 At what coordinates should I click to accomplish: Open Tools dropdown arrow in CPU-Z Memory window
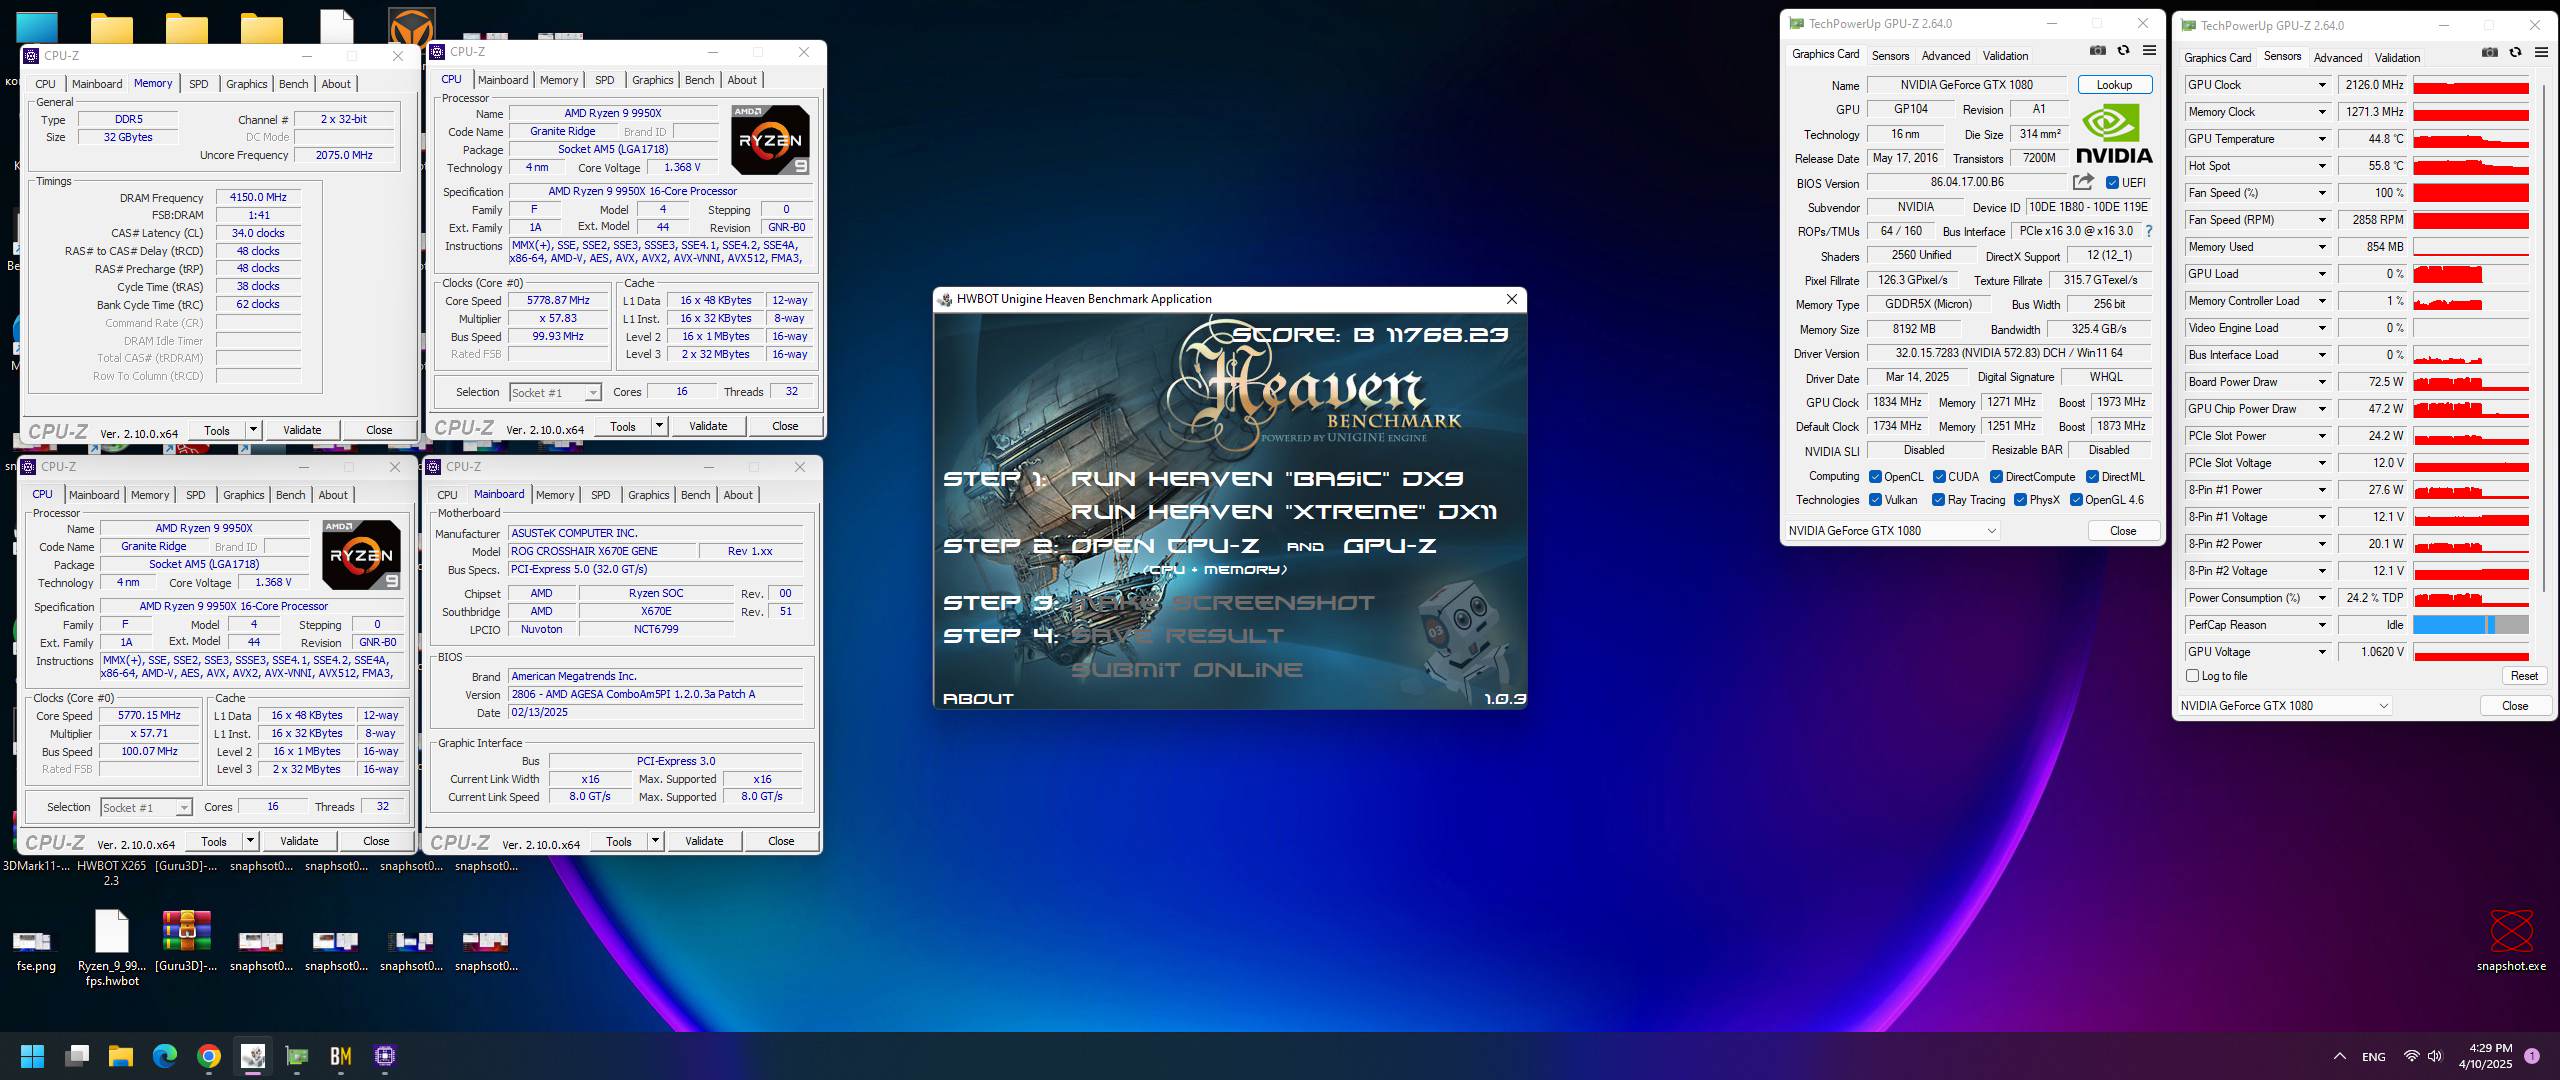click(x=253, y=430)
